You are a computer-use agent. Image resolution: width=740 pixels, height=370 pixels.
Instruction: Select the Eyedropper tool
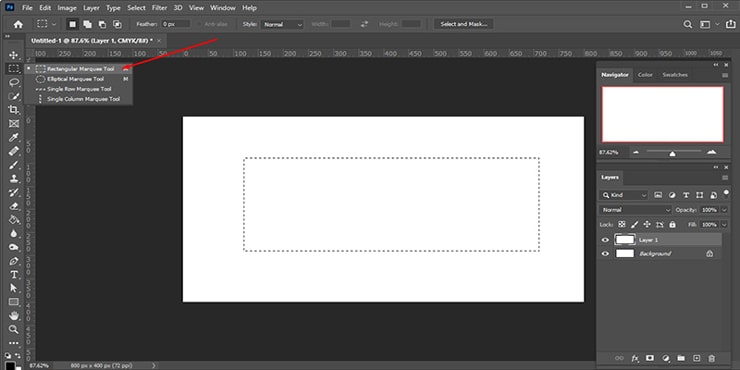(14, 137)
